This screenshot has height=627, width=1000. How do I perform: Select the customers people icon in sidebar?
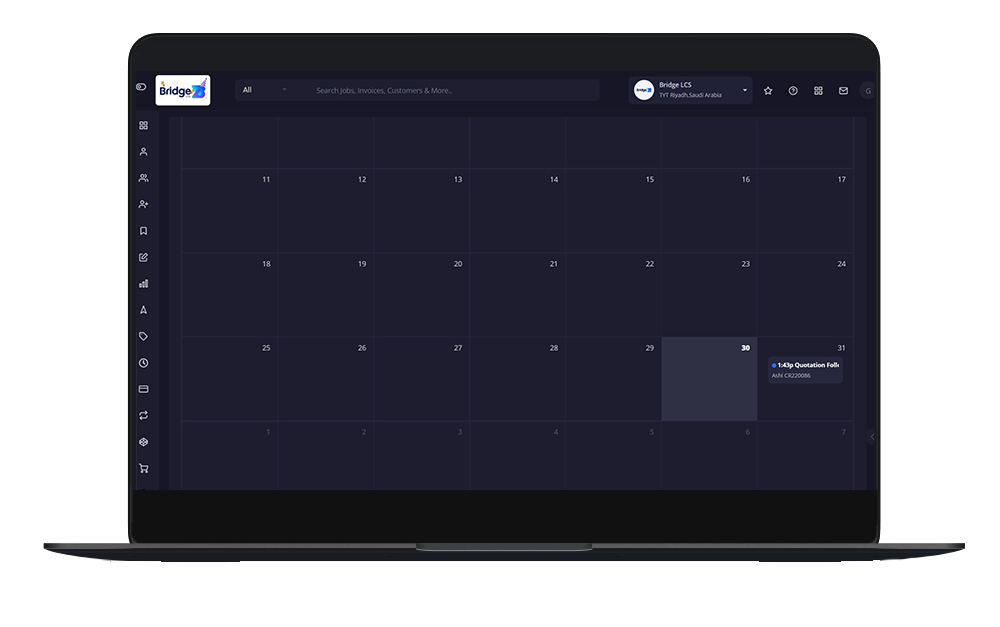143,177
